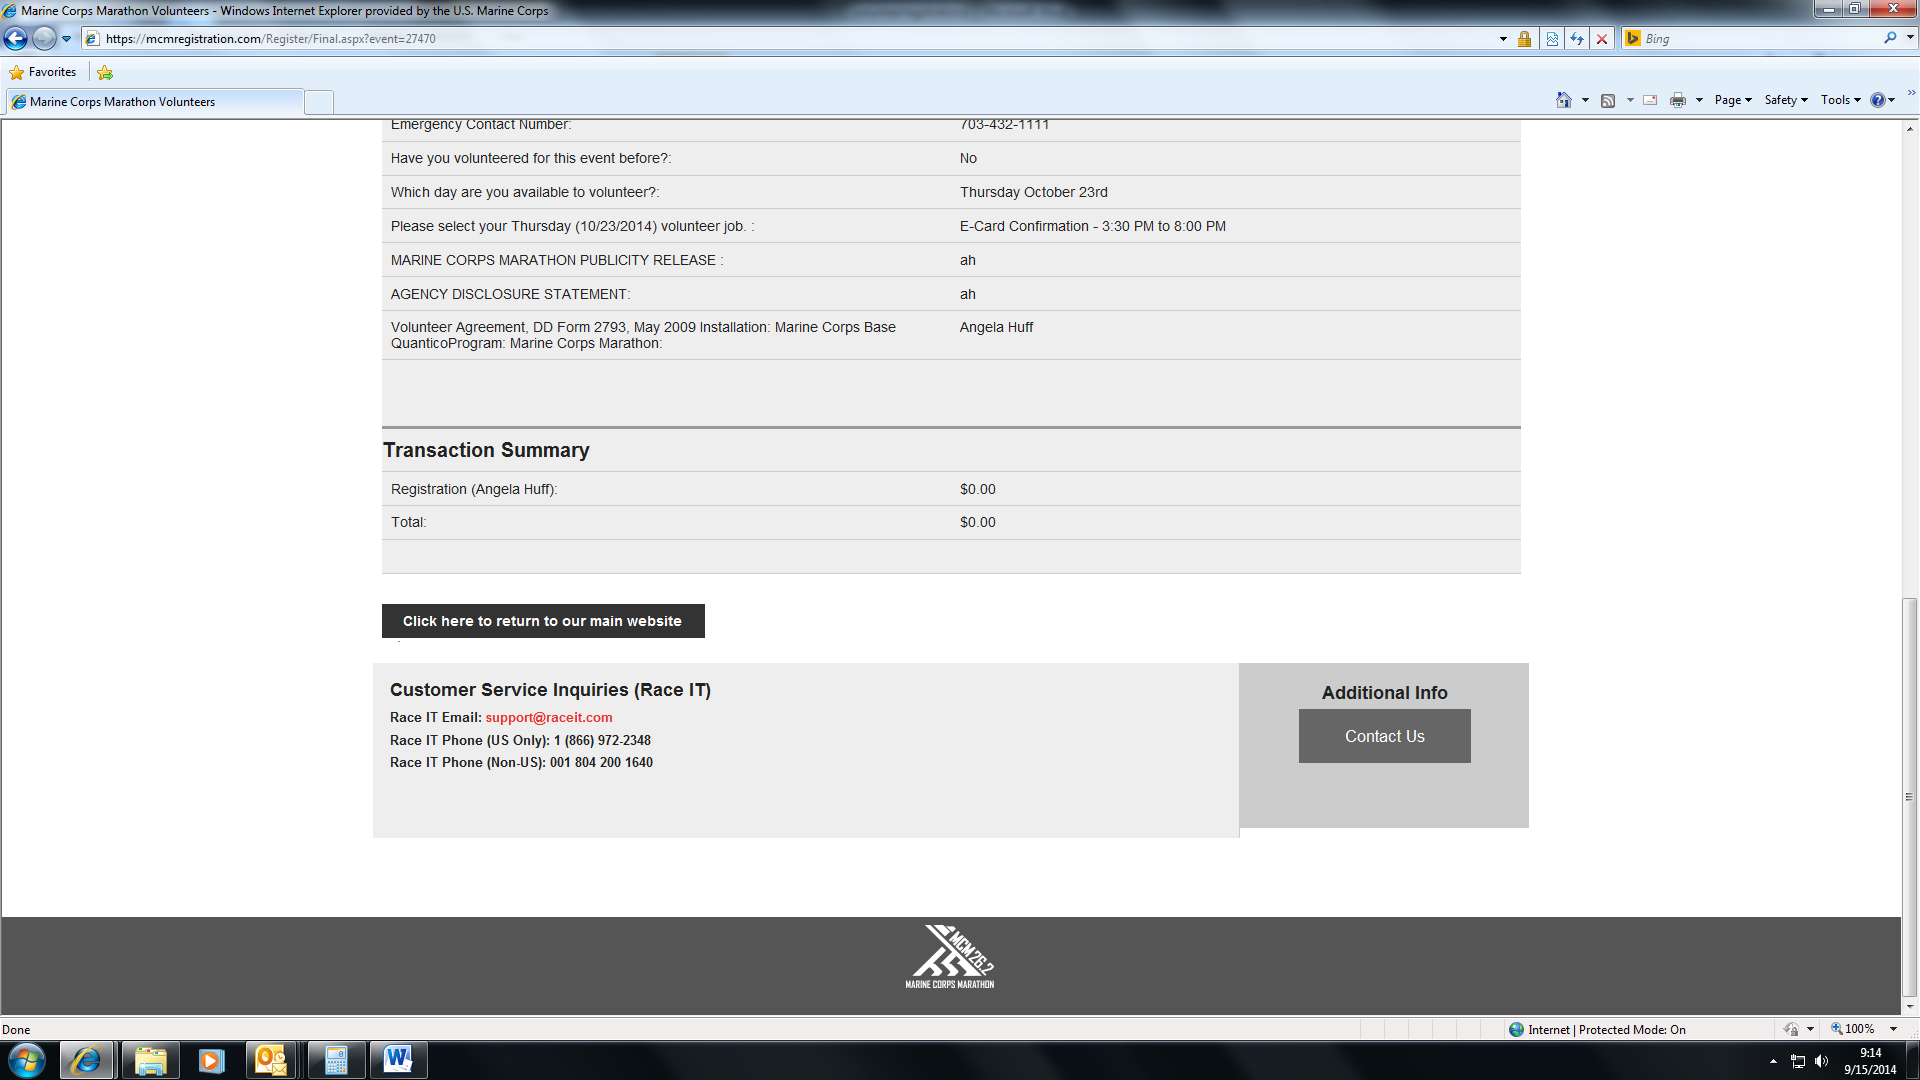Screen dimensions: 1920x1080
Task: Click the Home icon in command bar
Action: pyautogui.click(x=1563, y=100)
